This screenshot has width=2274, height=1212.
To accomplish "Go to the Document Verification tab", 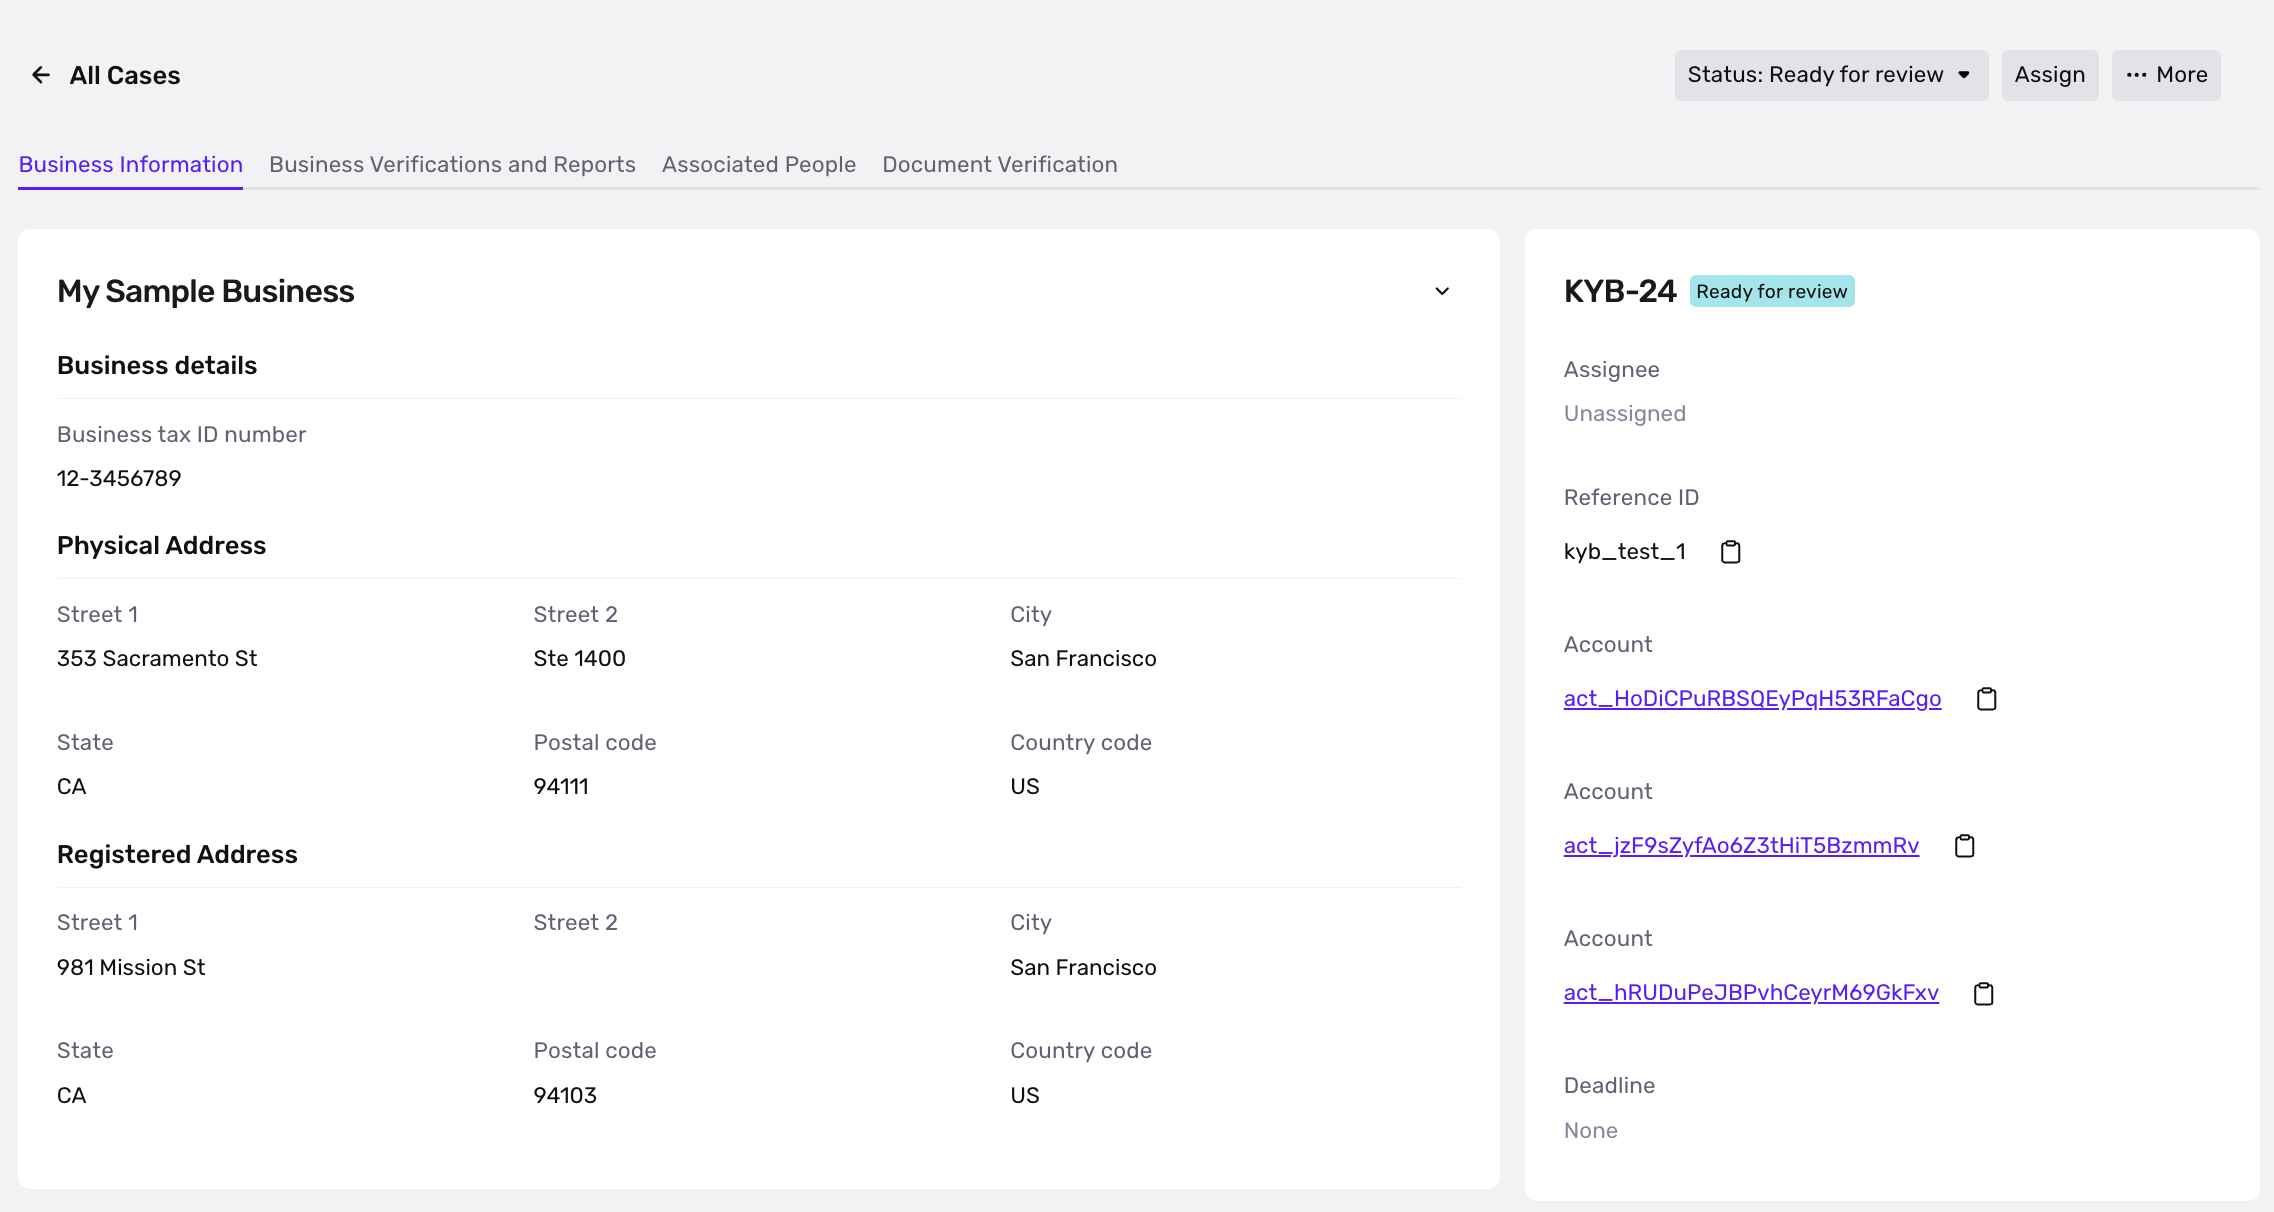I will (999, 164).
